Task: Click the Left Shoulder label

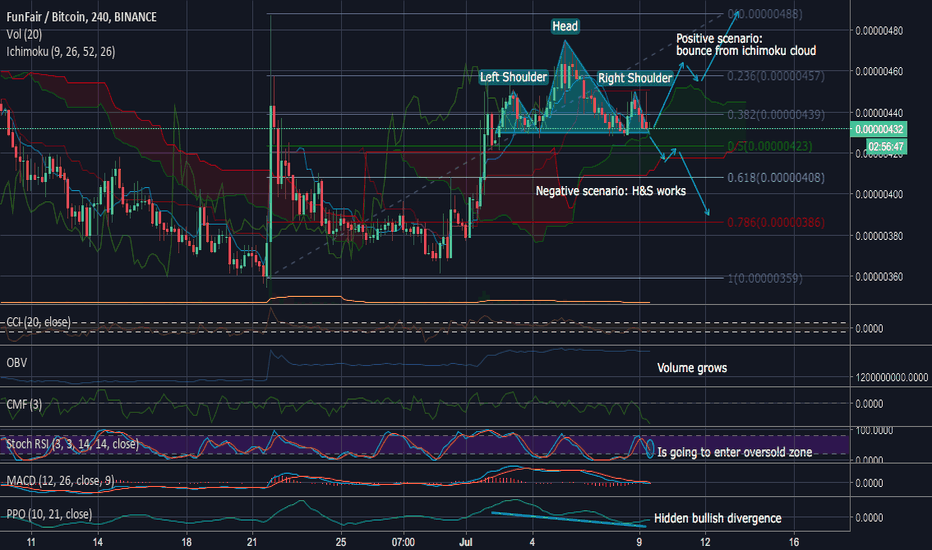Action: click(514, 77)
